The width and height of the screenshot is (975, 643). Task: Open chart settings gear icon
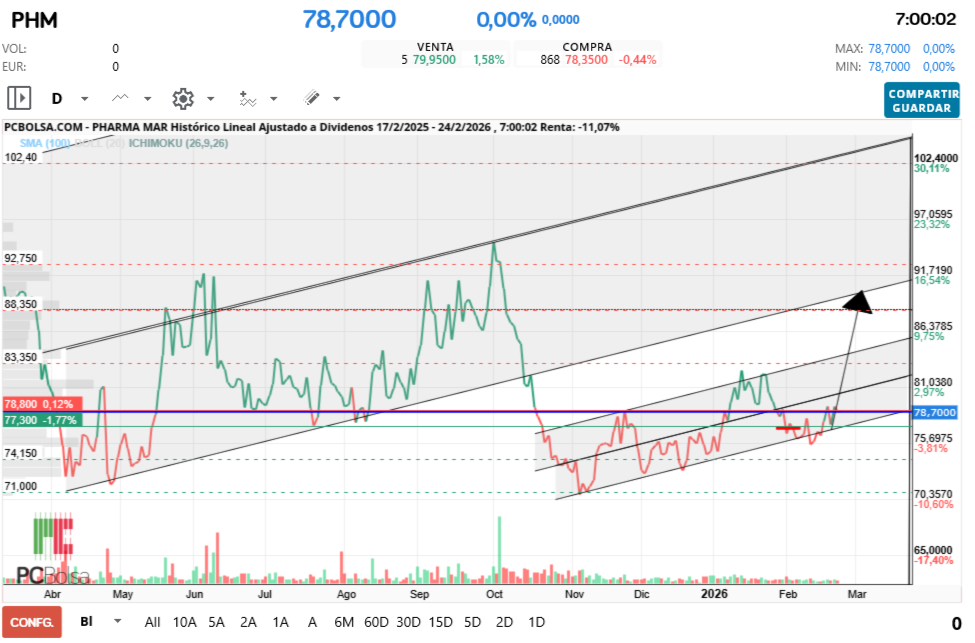tap(182, 98)
